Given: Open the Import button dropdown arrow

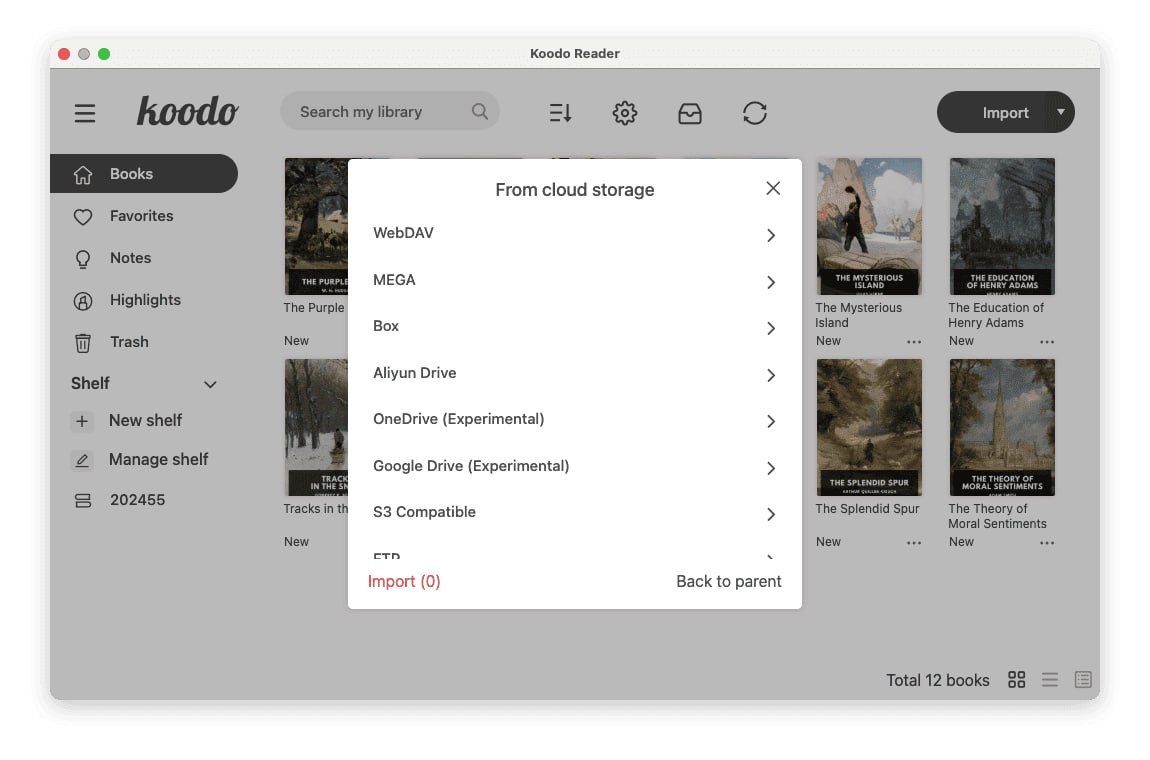Looking at the screenshot, I should coord(1061,112).
